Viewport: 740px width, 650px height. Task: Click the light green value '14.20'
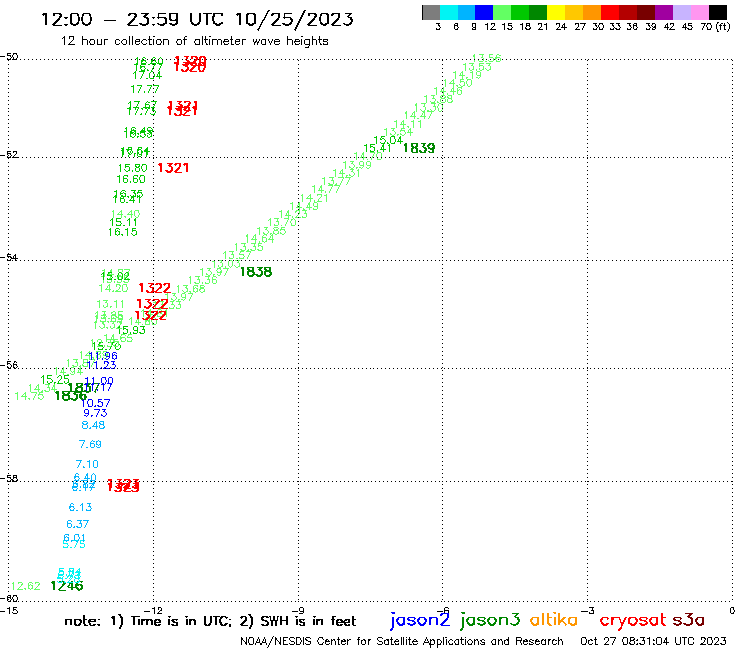tap(113, 288)
